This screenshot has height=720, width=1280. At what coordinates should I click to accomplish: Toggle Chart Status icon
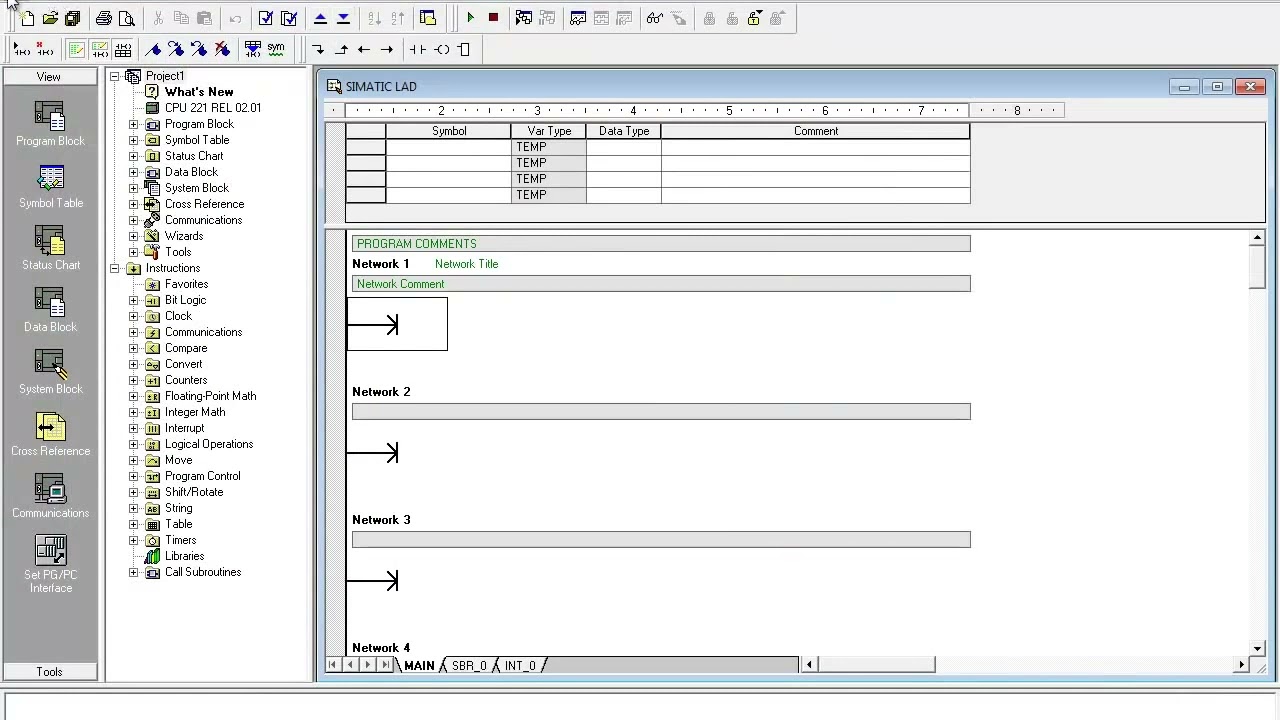tap(578, 18)
